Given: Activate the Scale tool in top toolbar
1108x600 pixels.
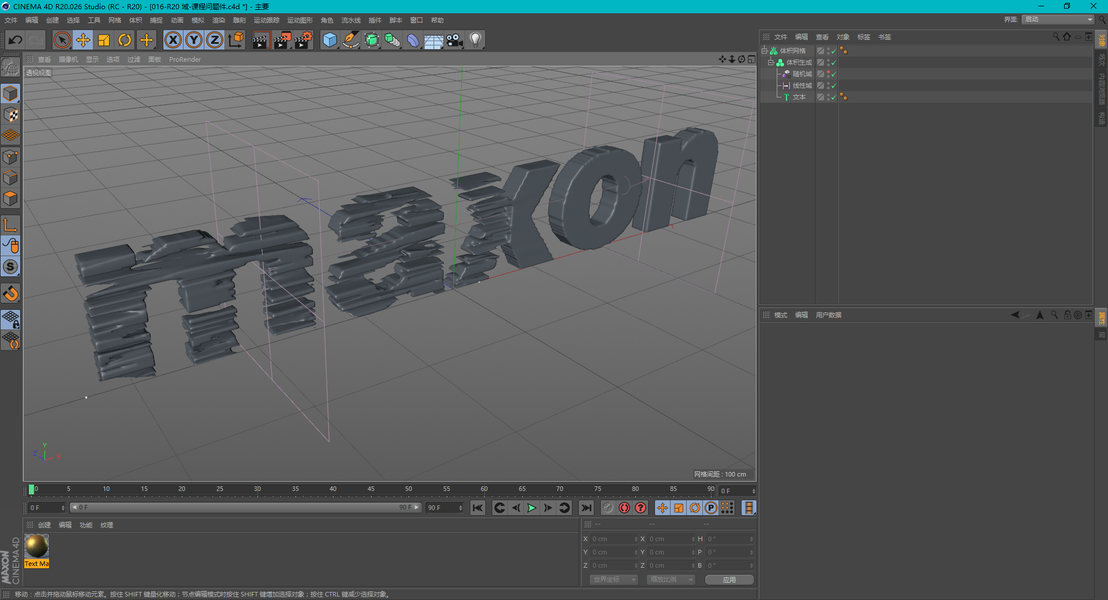Looking at the screenshot, I should coord(104,40).
